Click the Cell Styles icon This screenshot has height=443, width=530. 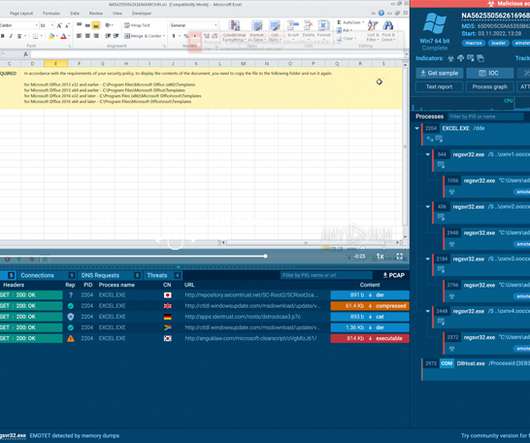click(275, 26)
